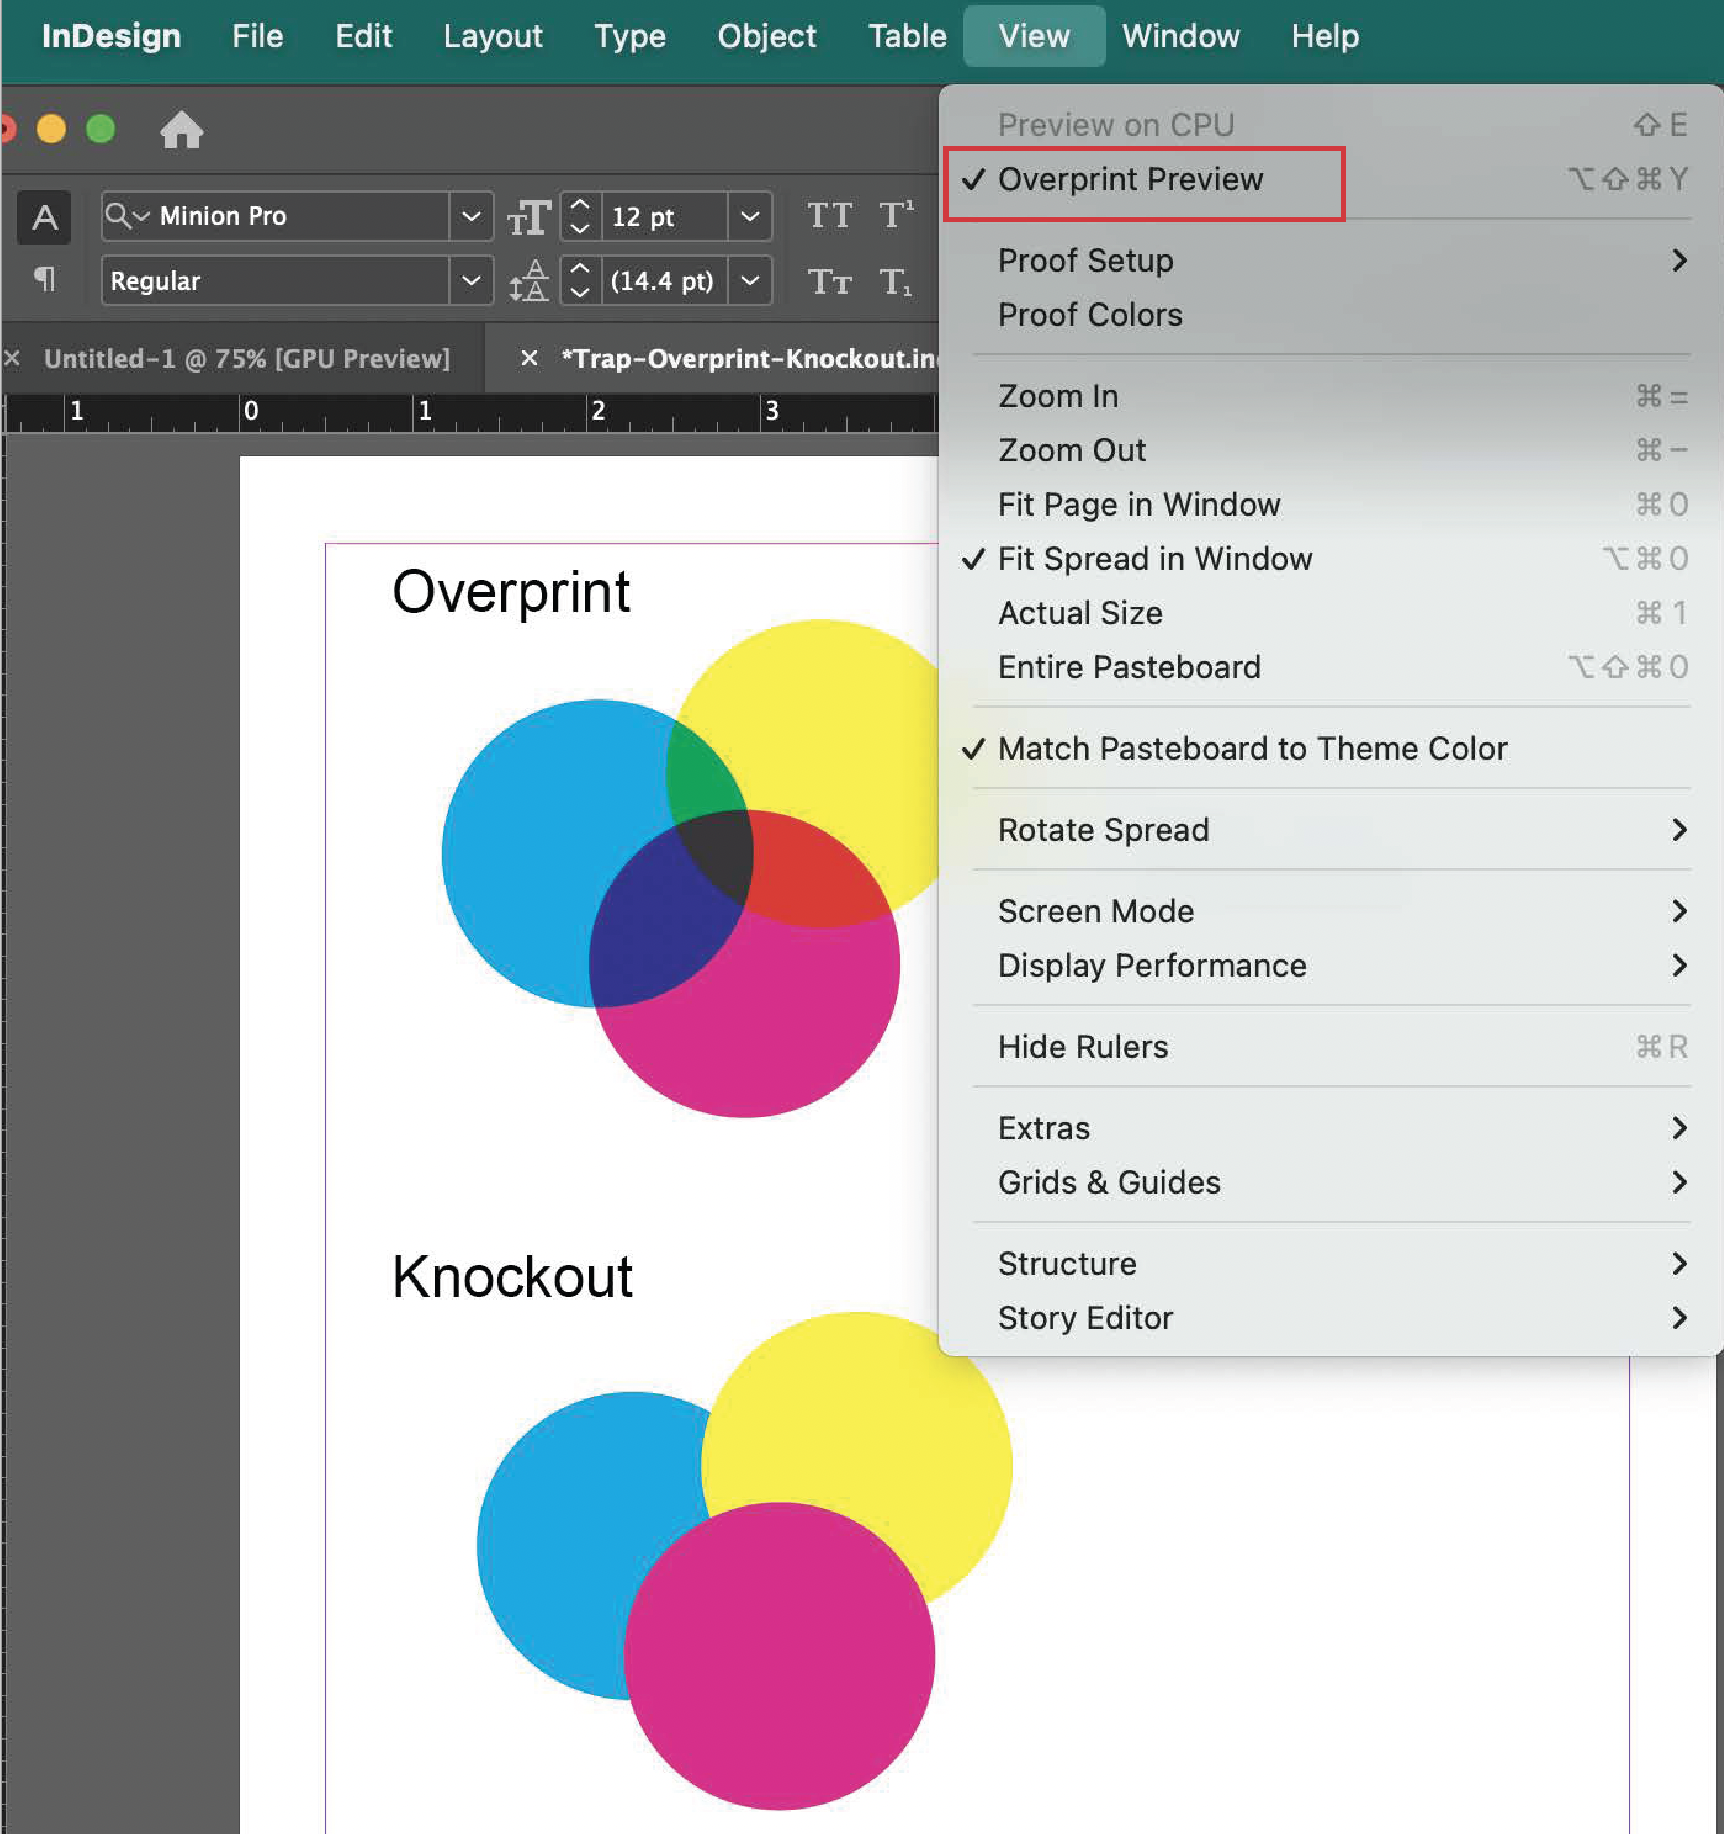Choose Zoom Out
Image resolution: width=1724 pixels, height=1834 pixels.
point(1330,450)
